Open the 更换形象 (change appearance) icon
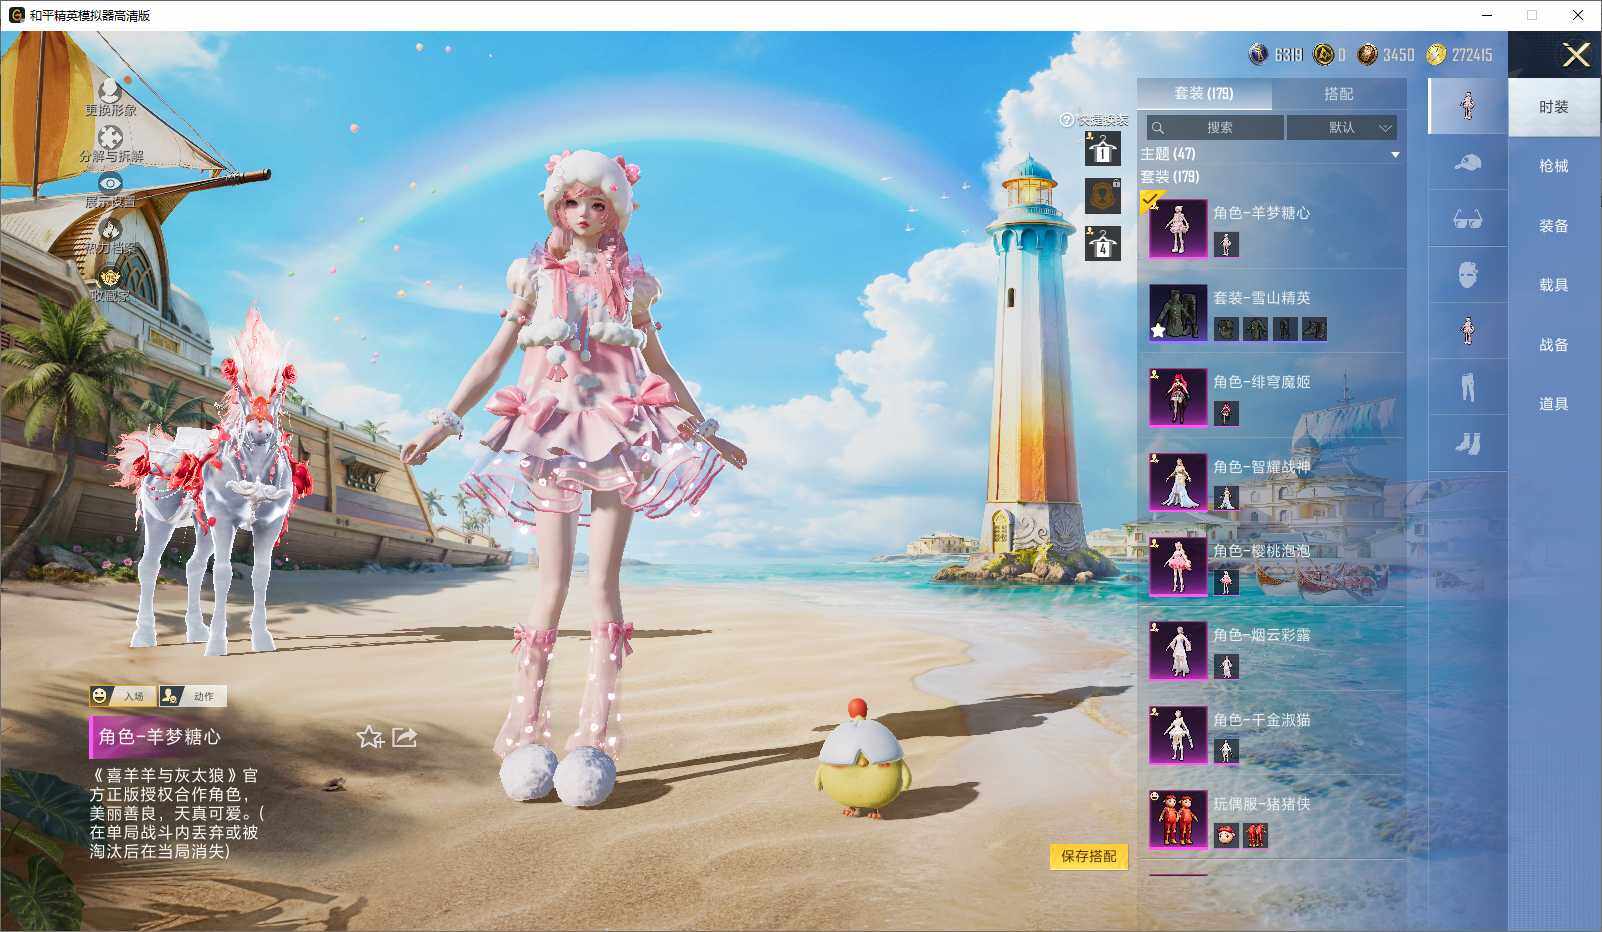Viewport: 1602px width, 932px height. 110,91
